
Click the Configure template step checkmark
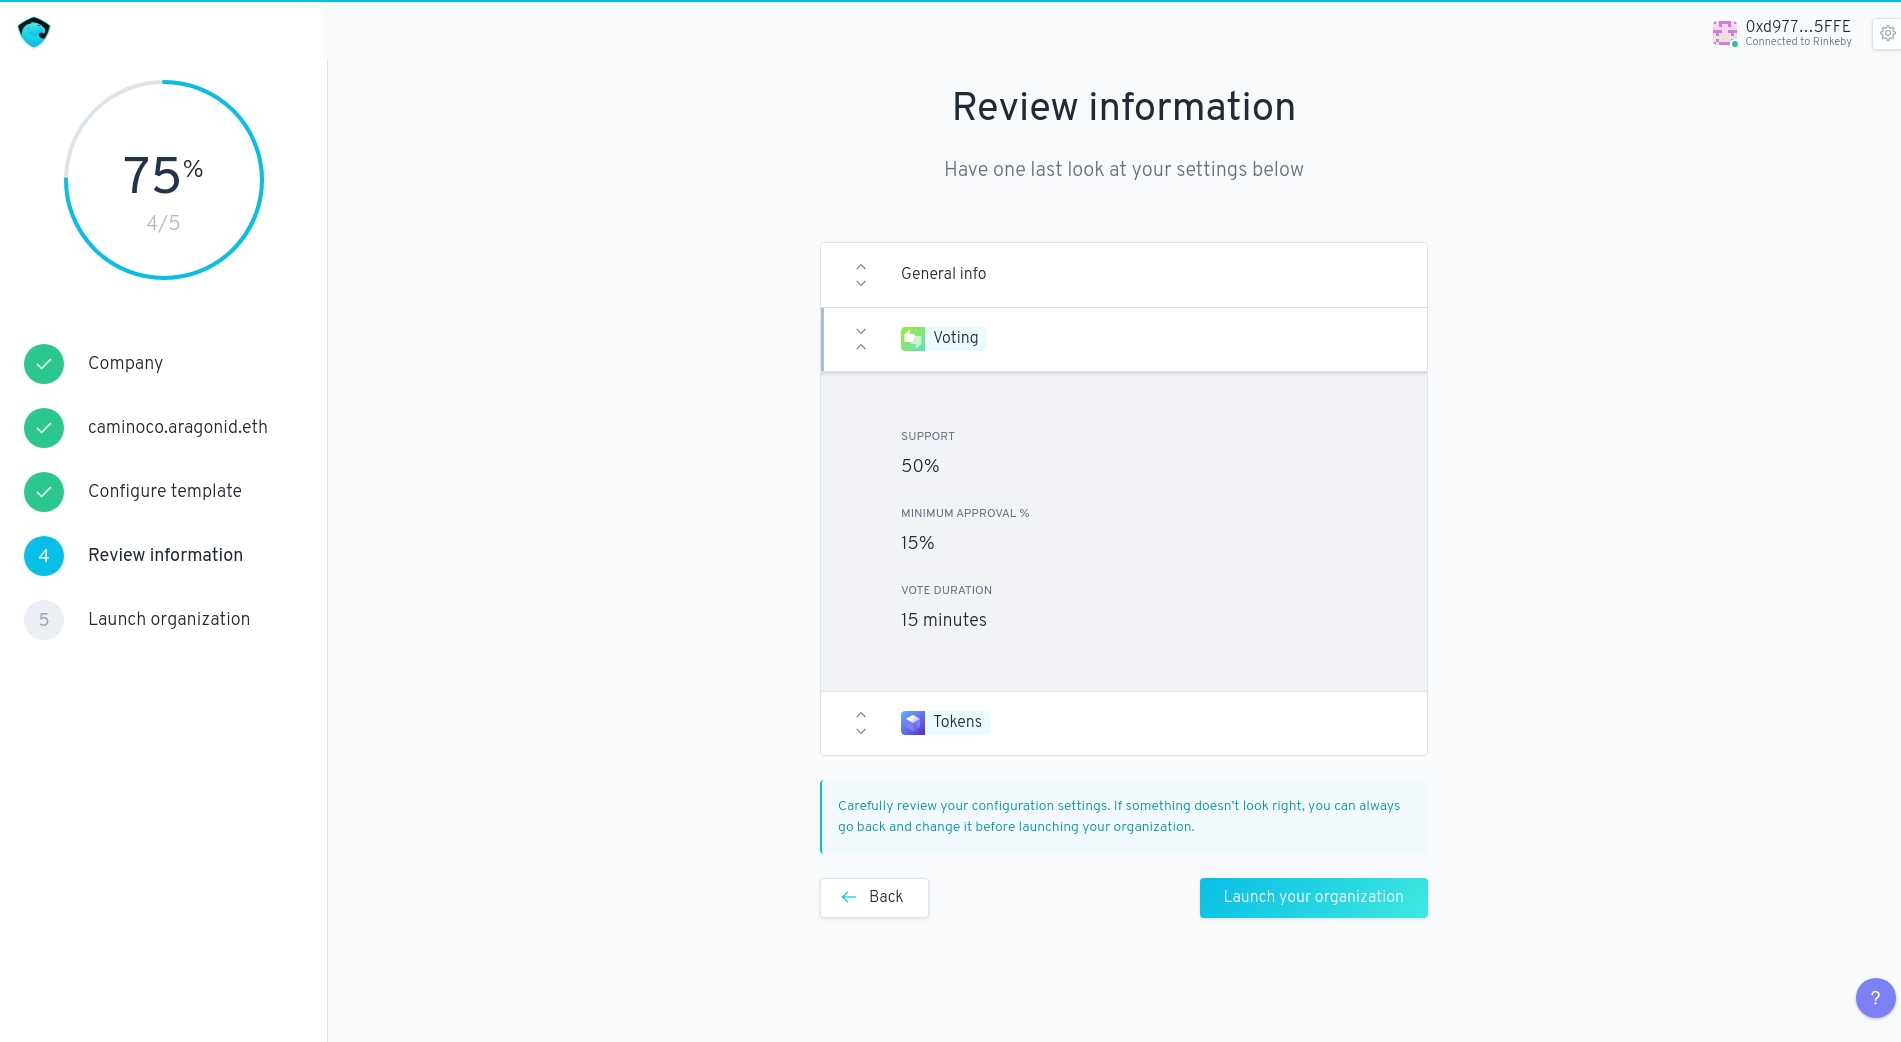click(x=44, y=492)
